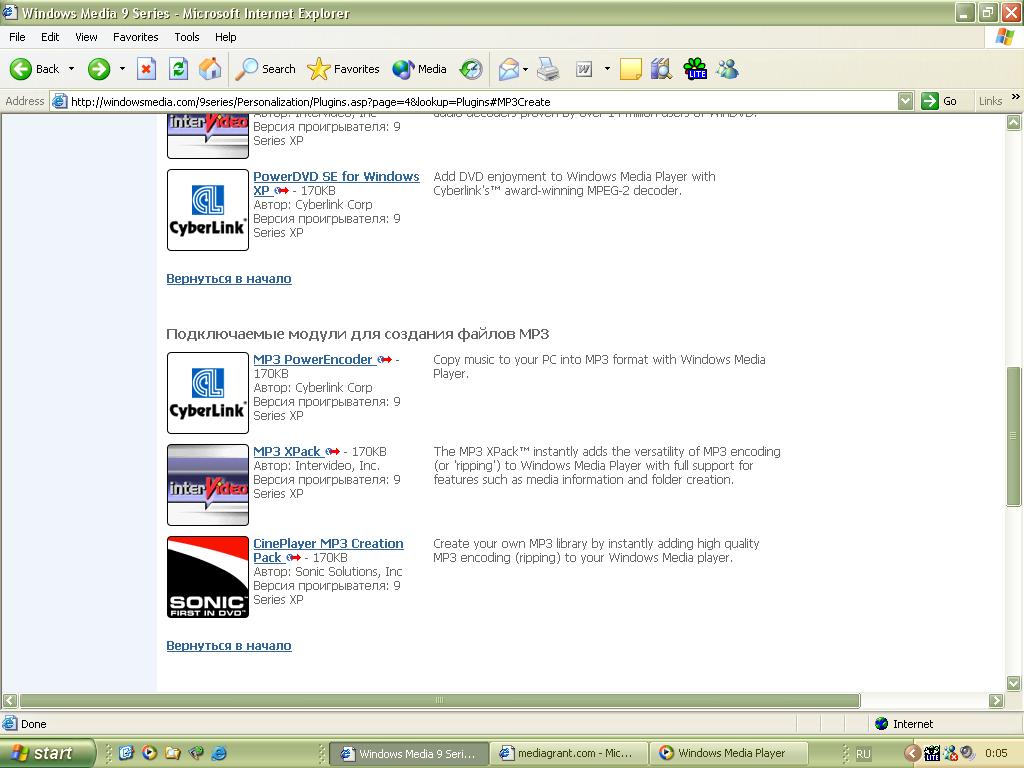Open the Mail toolbar icon
Screen dimensions: 1024x768
(x=508, y=69)
